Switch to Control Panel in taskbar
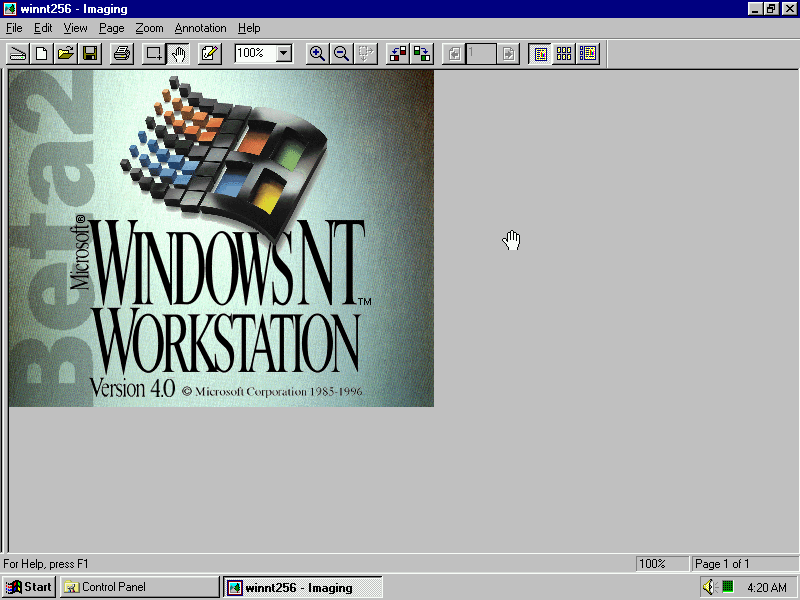 tap(139, 587)
